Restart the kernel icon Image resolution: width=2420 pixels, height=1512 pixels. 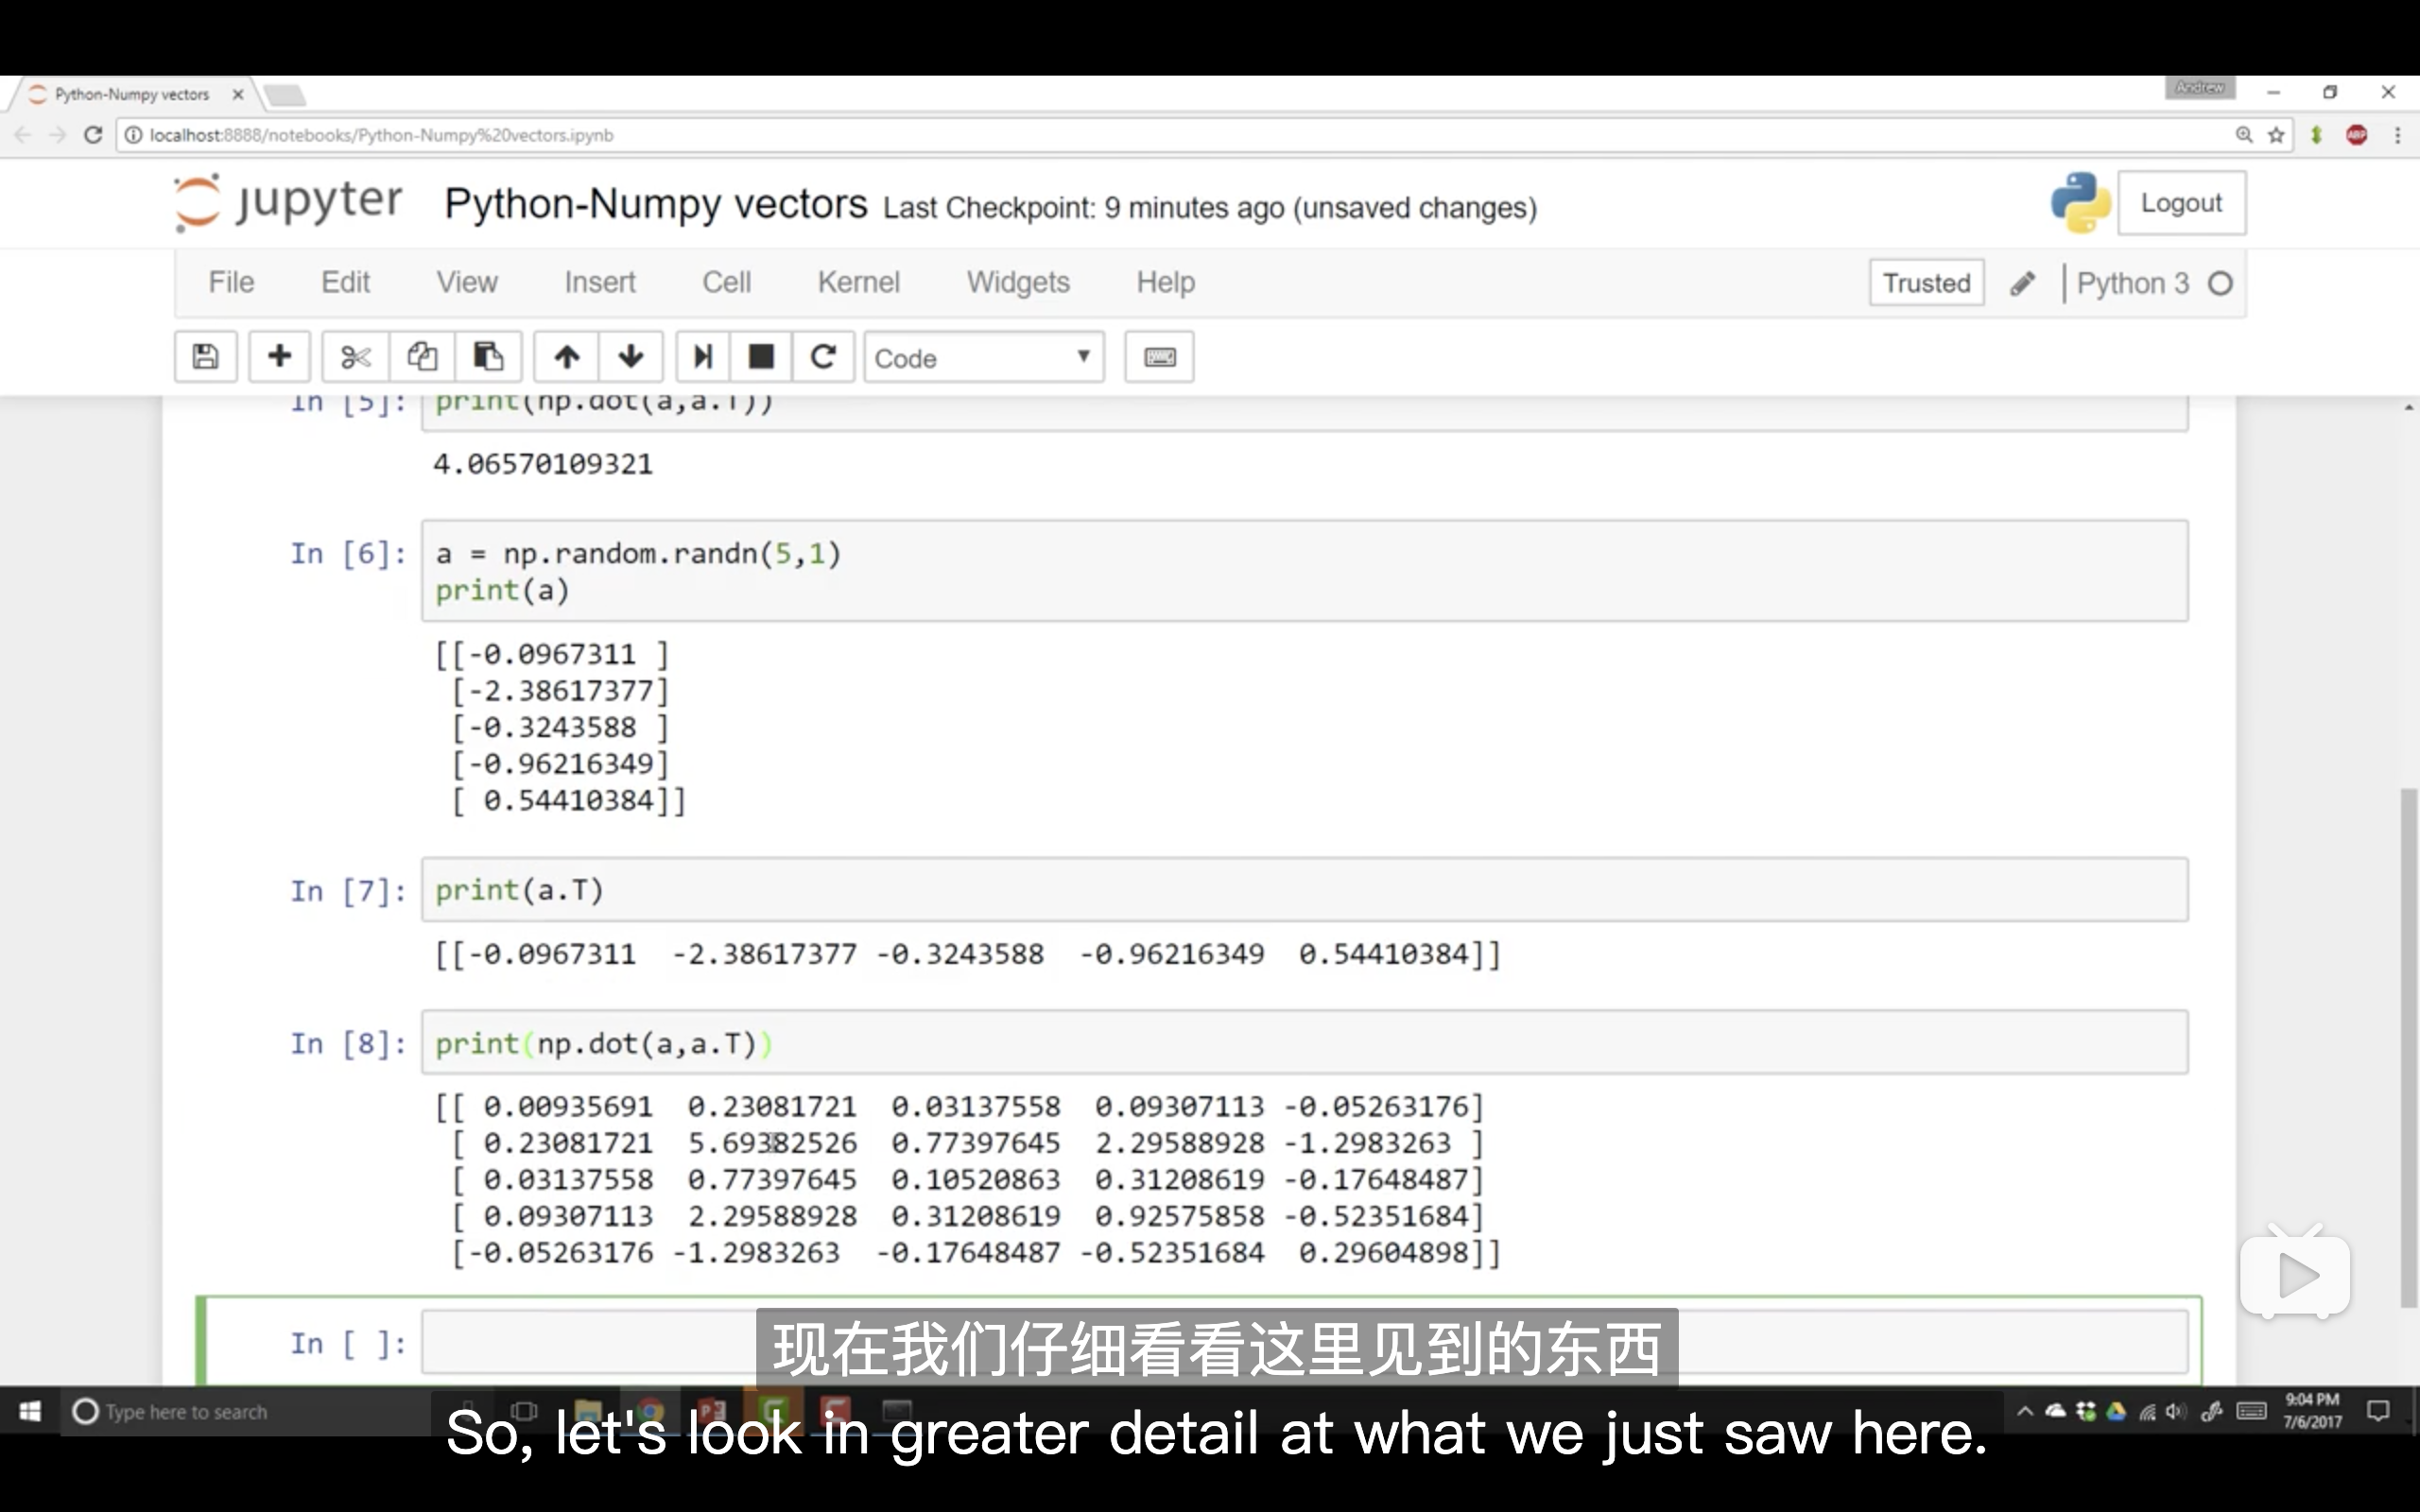pyautogui.click(x=823, y=357)
